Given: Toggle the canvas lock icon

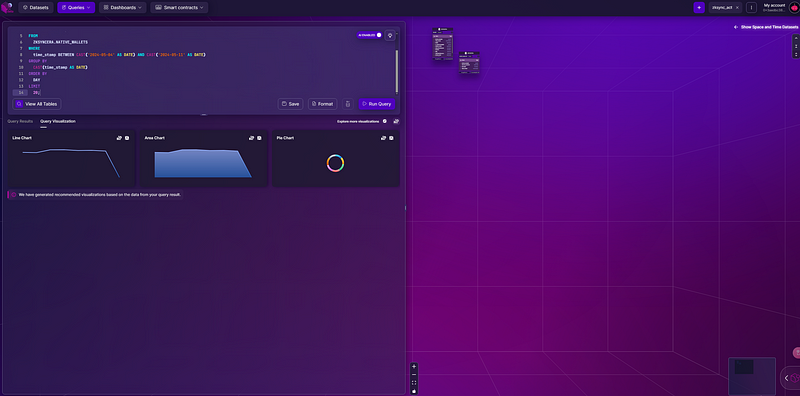Looking at the screenshot, I should click(414, 391).
